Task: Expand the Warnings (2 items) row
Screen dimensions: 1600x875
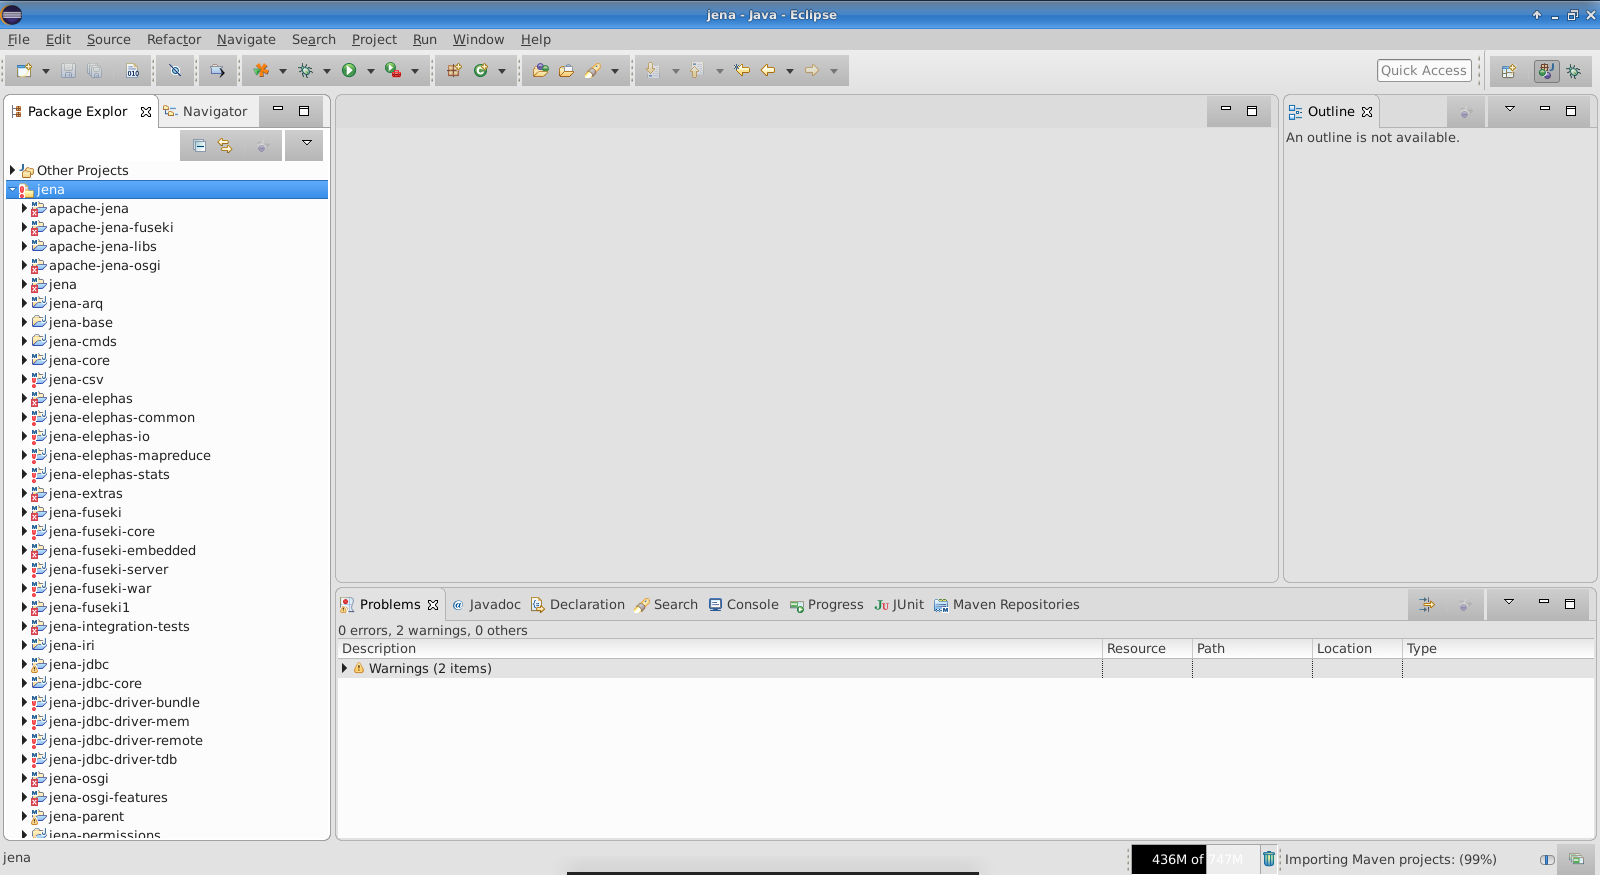Action: pyautogui.click(x=345, y=668)
